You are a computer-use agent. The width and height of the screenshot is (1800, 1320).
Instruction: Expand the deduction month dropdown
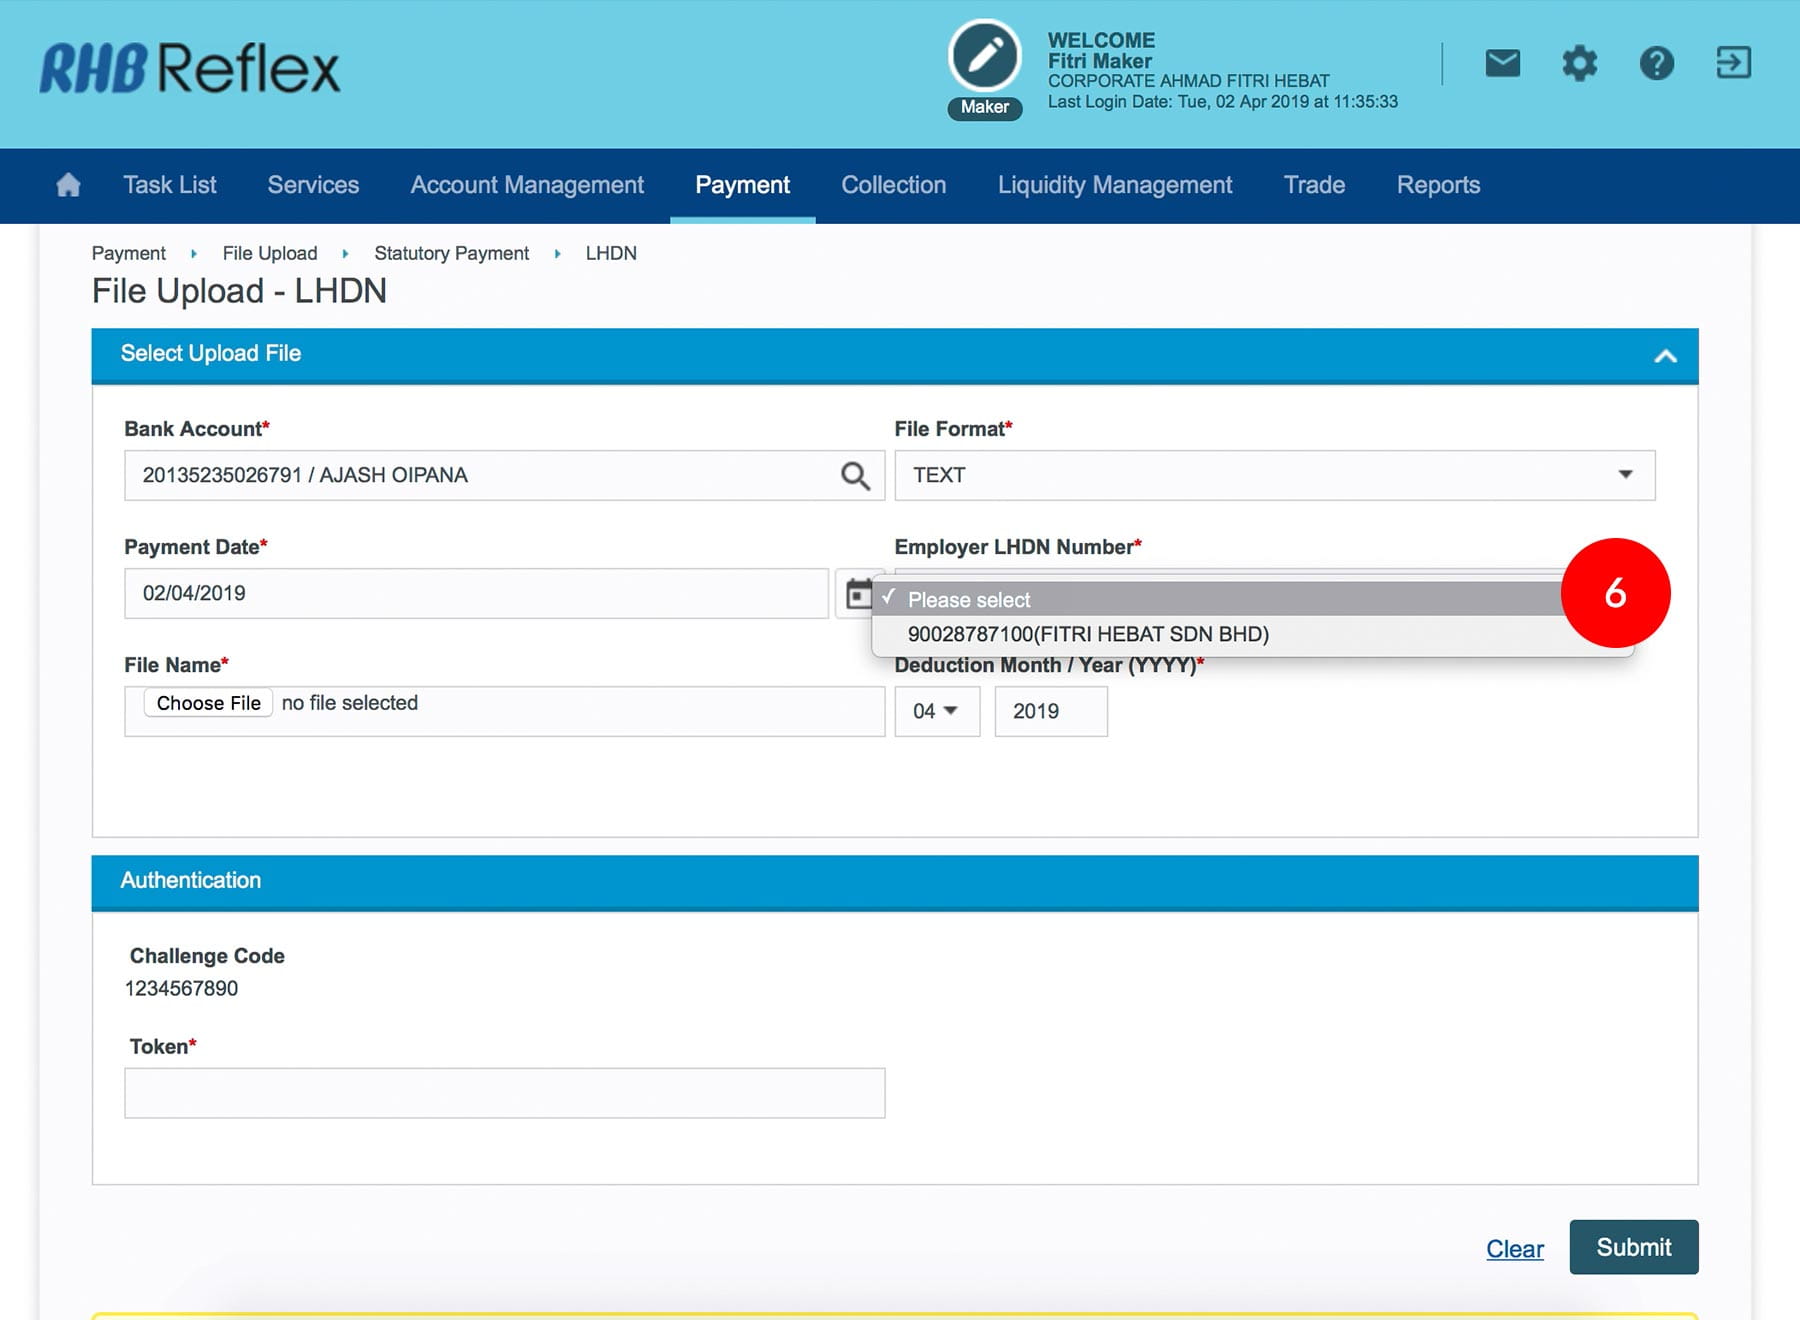pos(936,712)
